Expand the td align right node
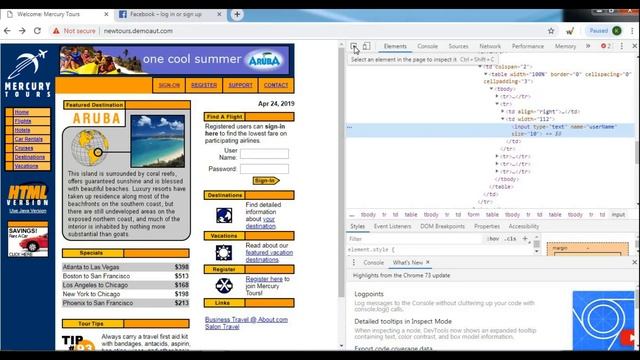 click(502, 111)
